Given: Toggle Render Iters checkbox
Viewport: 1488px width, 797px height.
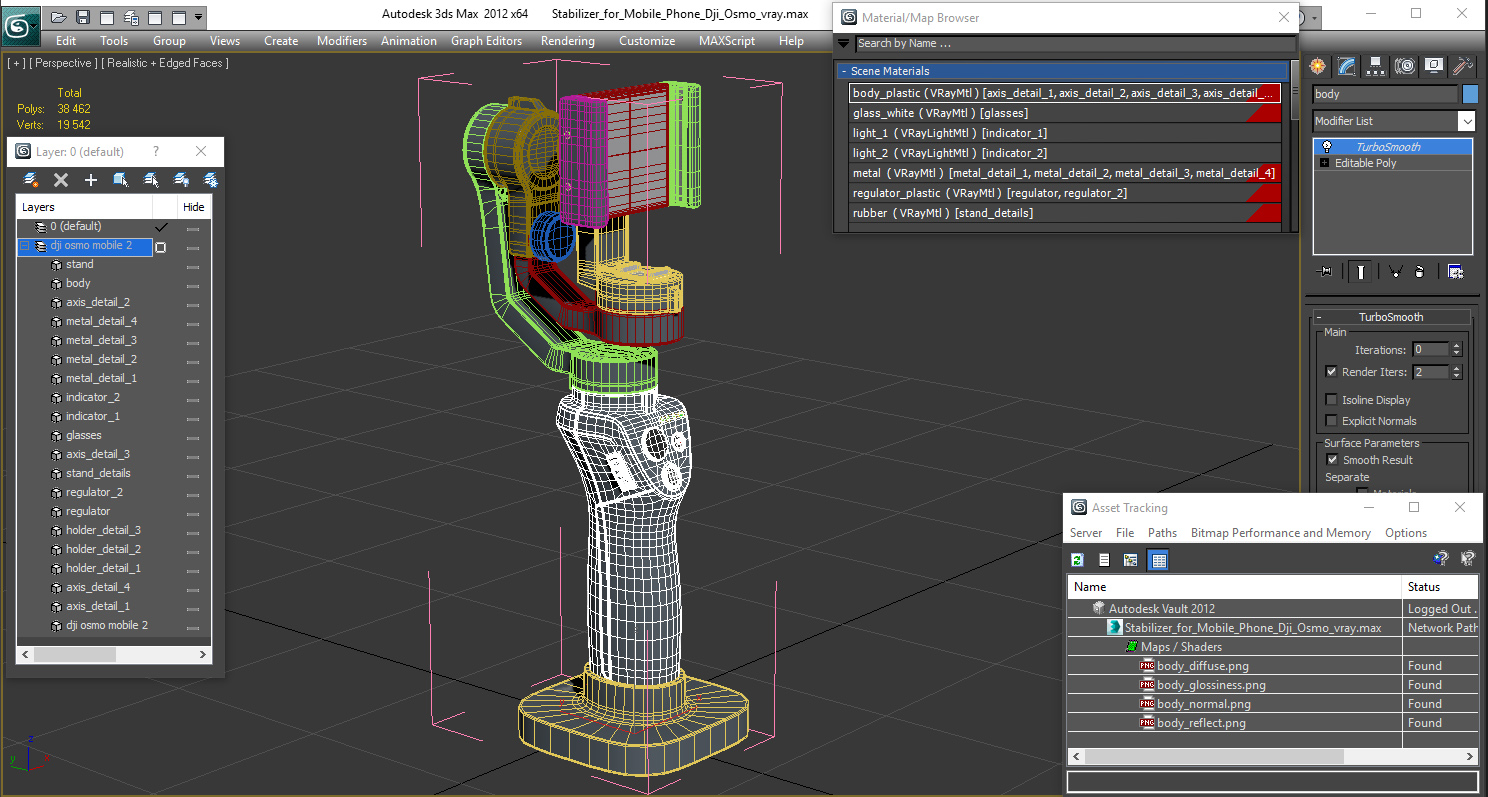Looking at the screenshot, I should (x=1331, y=371).
